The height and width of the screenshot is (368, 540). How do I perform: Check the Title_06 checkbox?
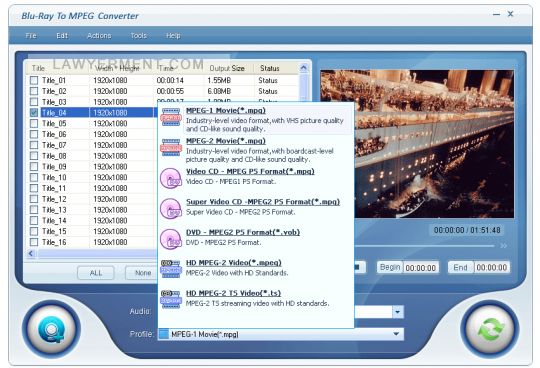tap(34, 134)
